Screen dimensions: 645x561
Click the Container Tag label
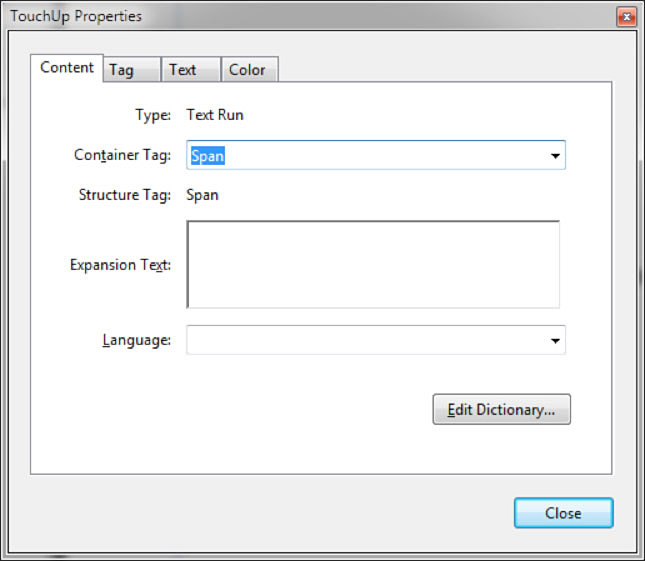123,155
